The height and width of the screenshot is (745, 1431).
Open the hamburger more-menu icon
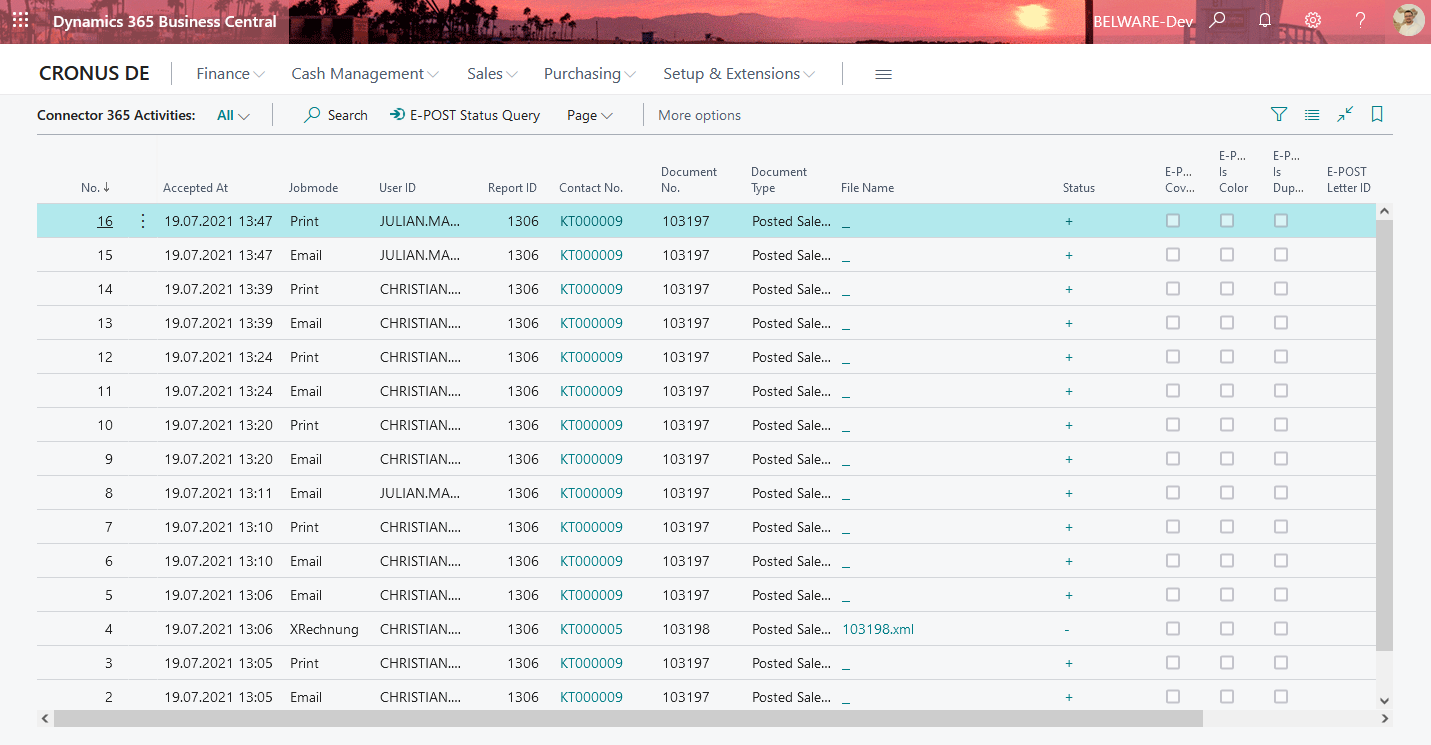point(883,74)
